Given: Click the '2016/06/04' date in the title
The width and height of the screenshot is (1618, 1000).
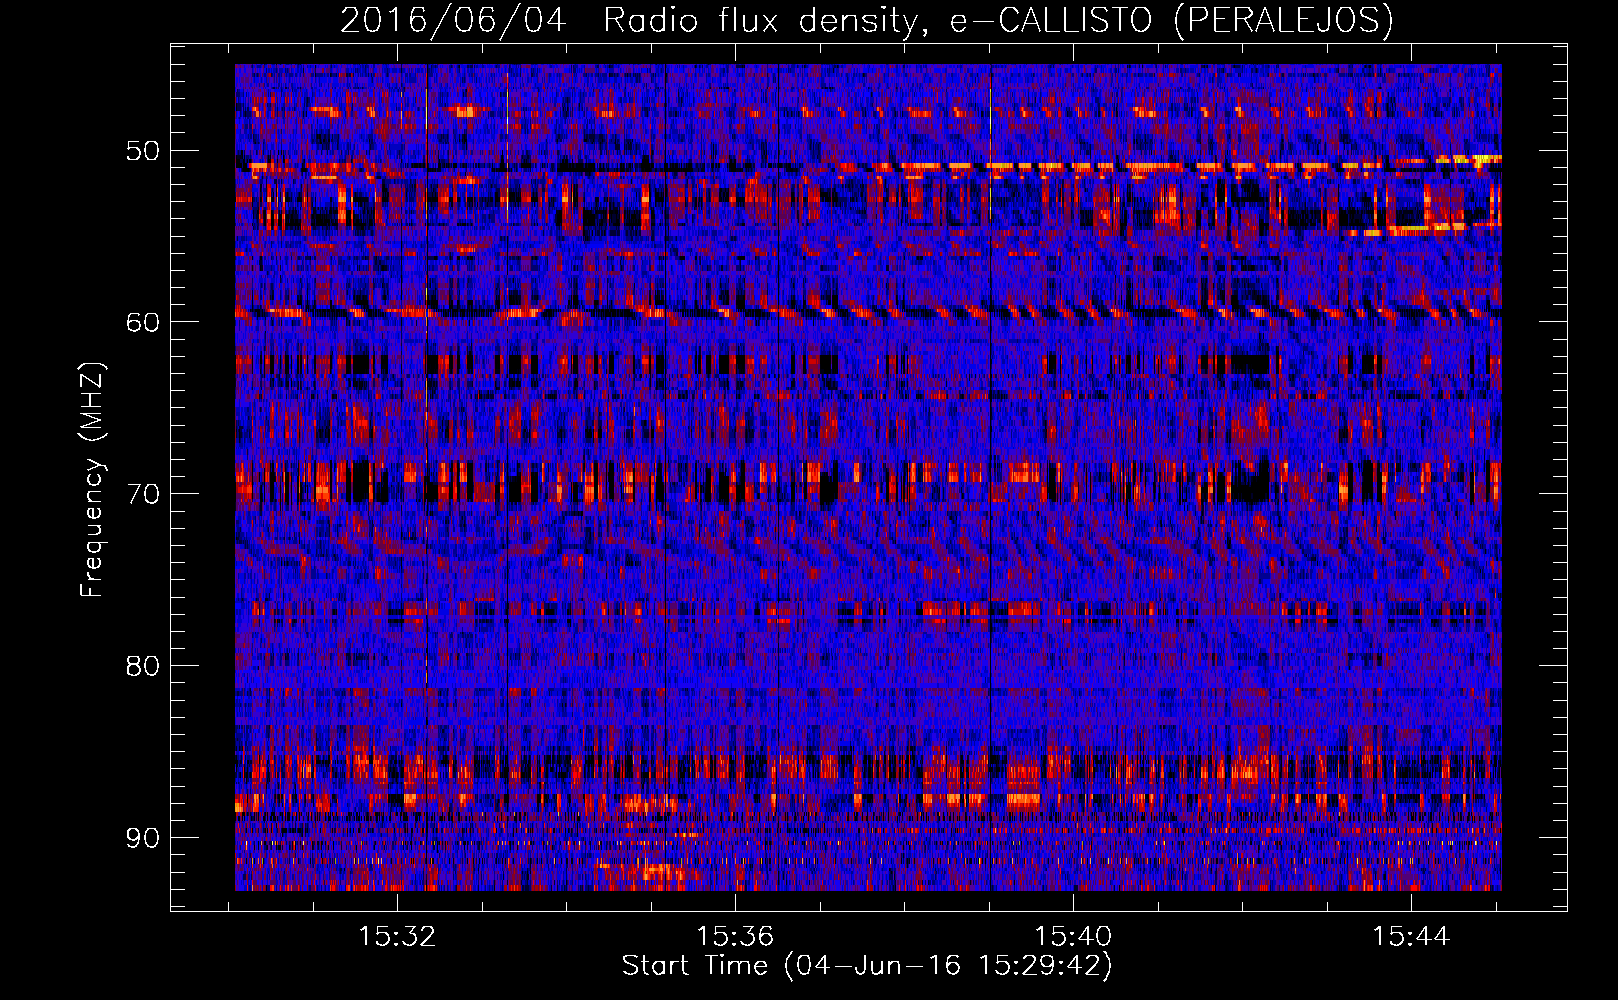Looking at the screenshot, I should (x=454, y=20).
